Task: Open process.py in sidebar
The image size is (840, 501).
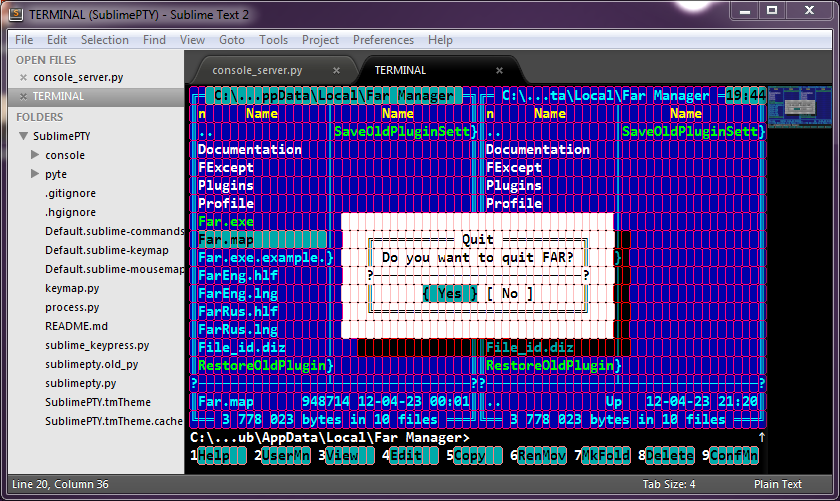Action: 72,307
